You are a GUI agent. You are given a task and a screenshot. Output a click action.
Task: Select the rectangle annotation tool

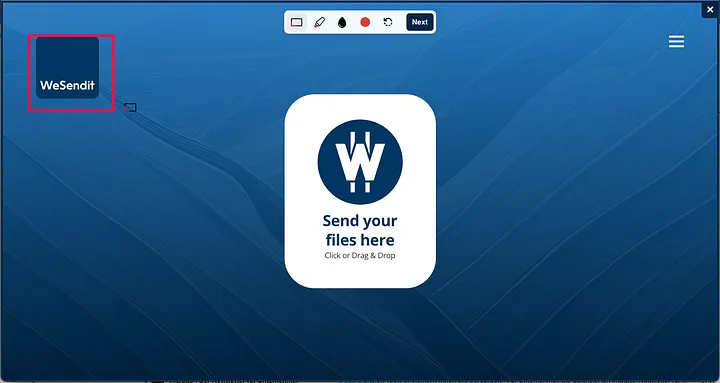point(297,22)
